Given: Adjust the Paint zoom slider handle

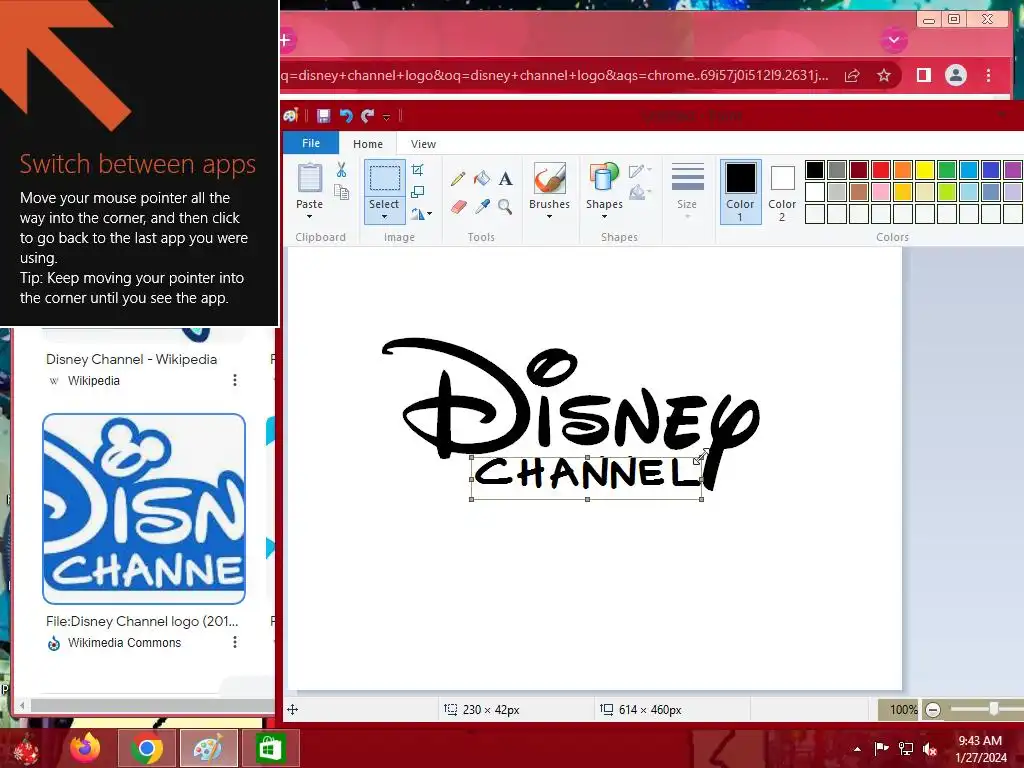Looking at the screenshot, I should 993,709.
